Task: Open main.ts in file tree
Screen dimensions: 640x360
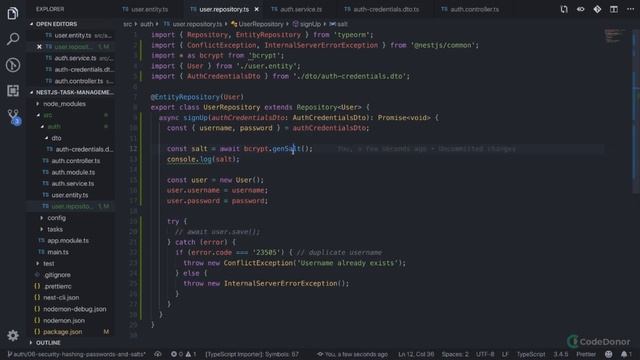Action: tap(58, 252)
